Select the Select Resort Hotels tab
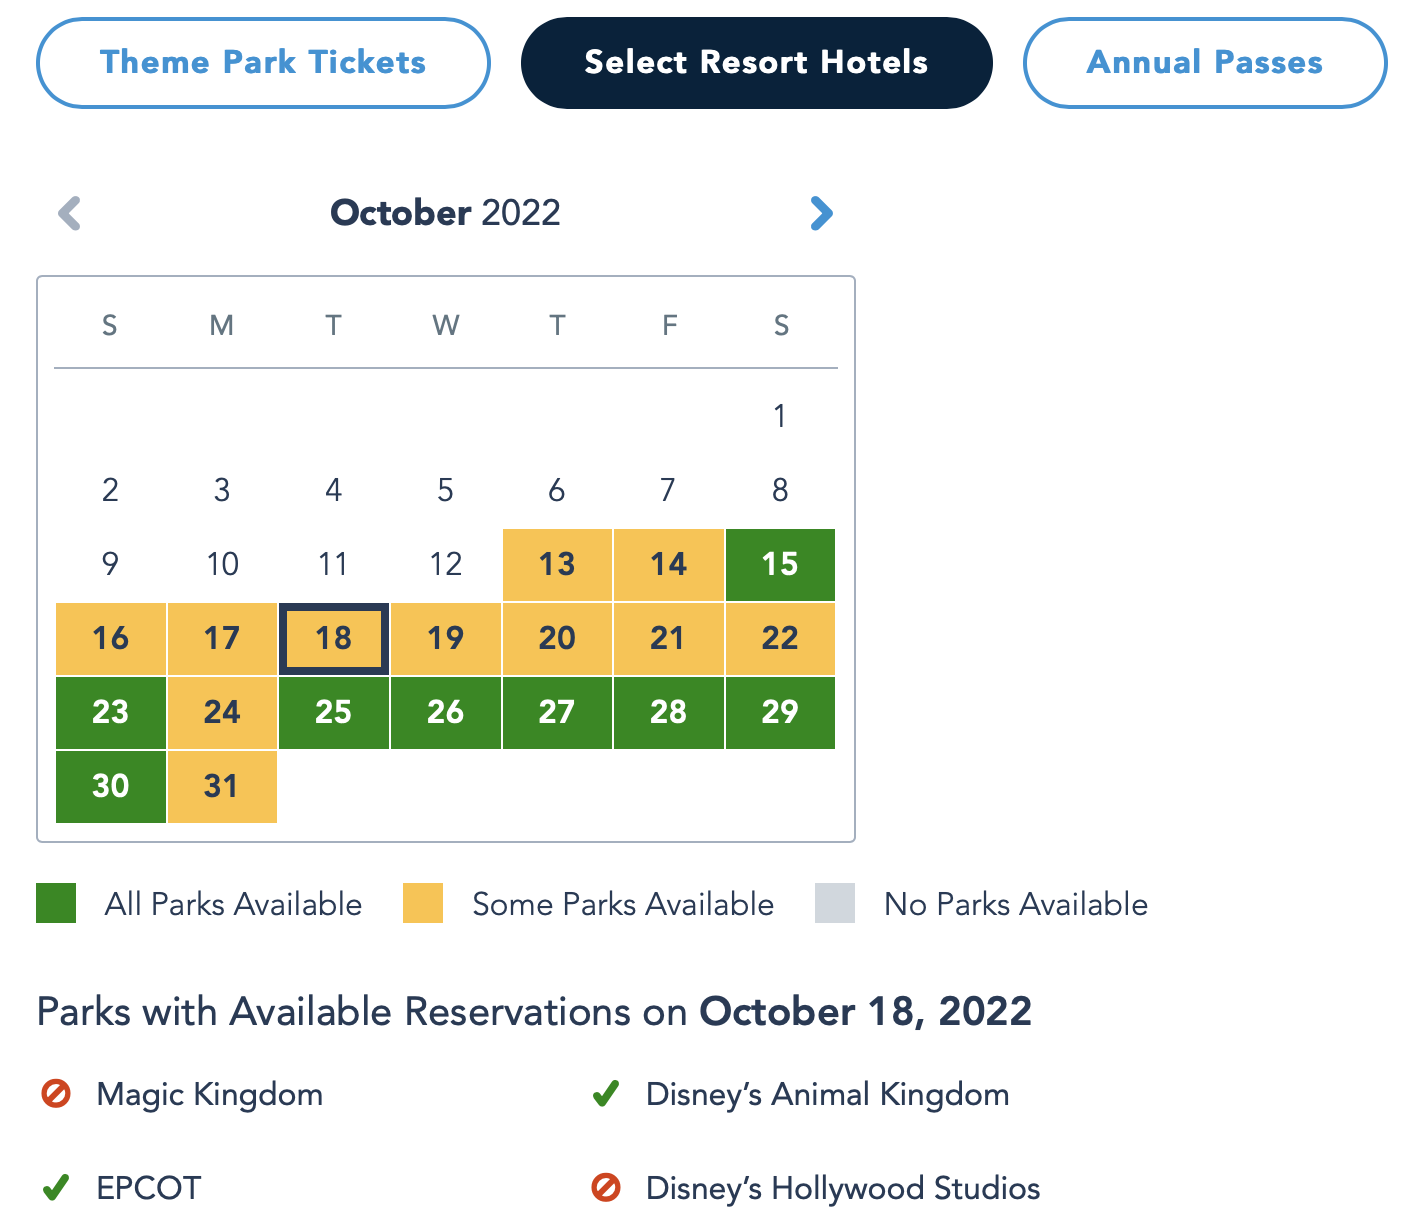This screenshot has width=1428, height=1224. [x=756, y=63]
